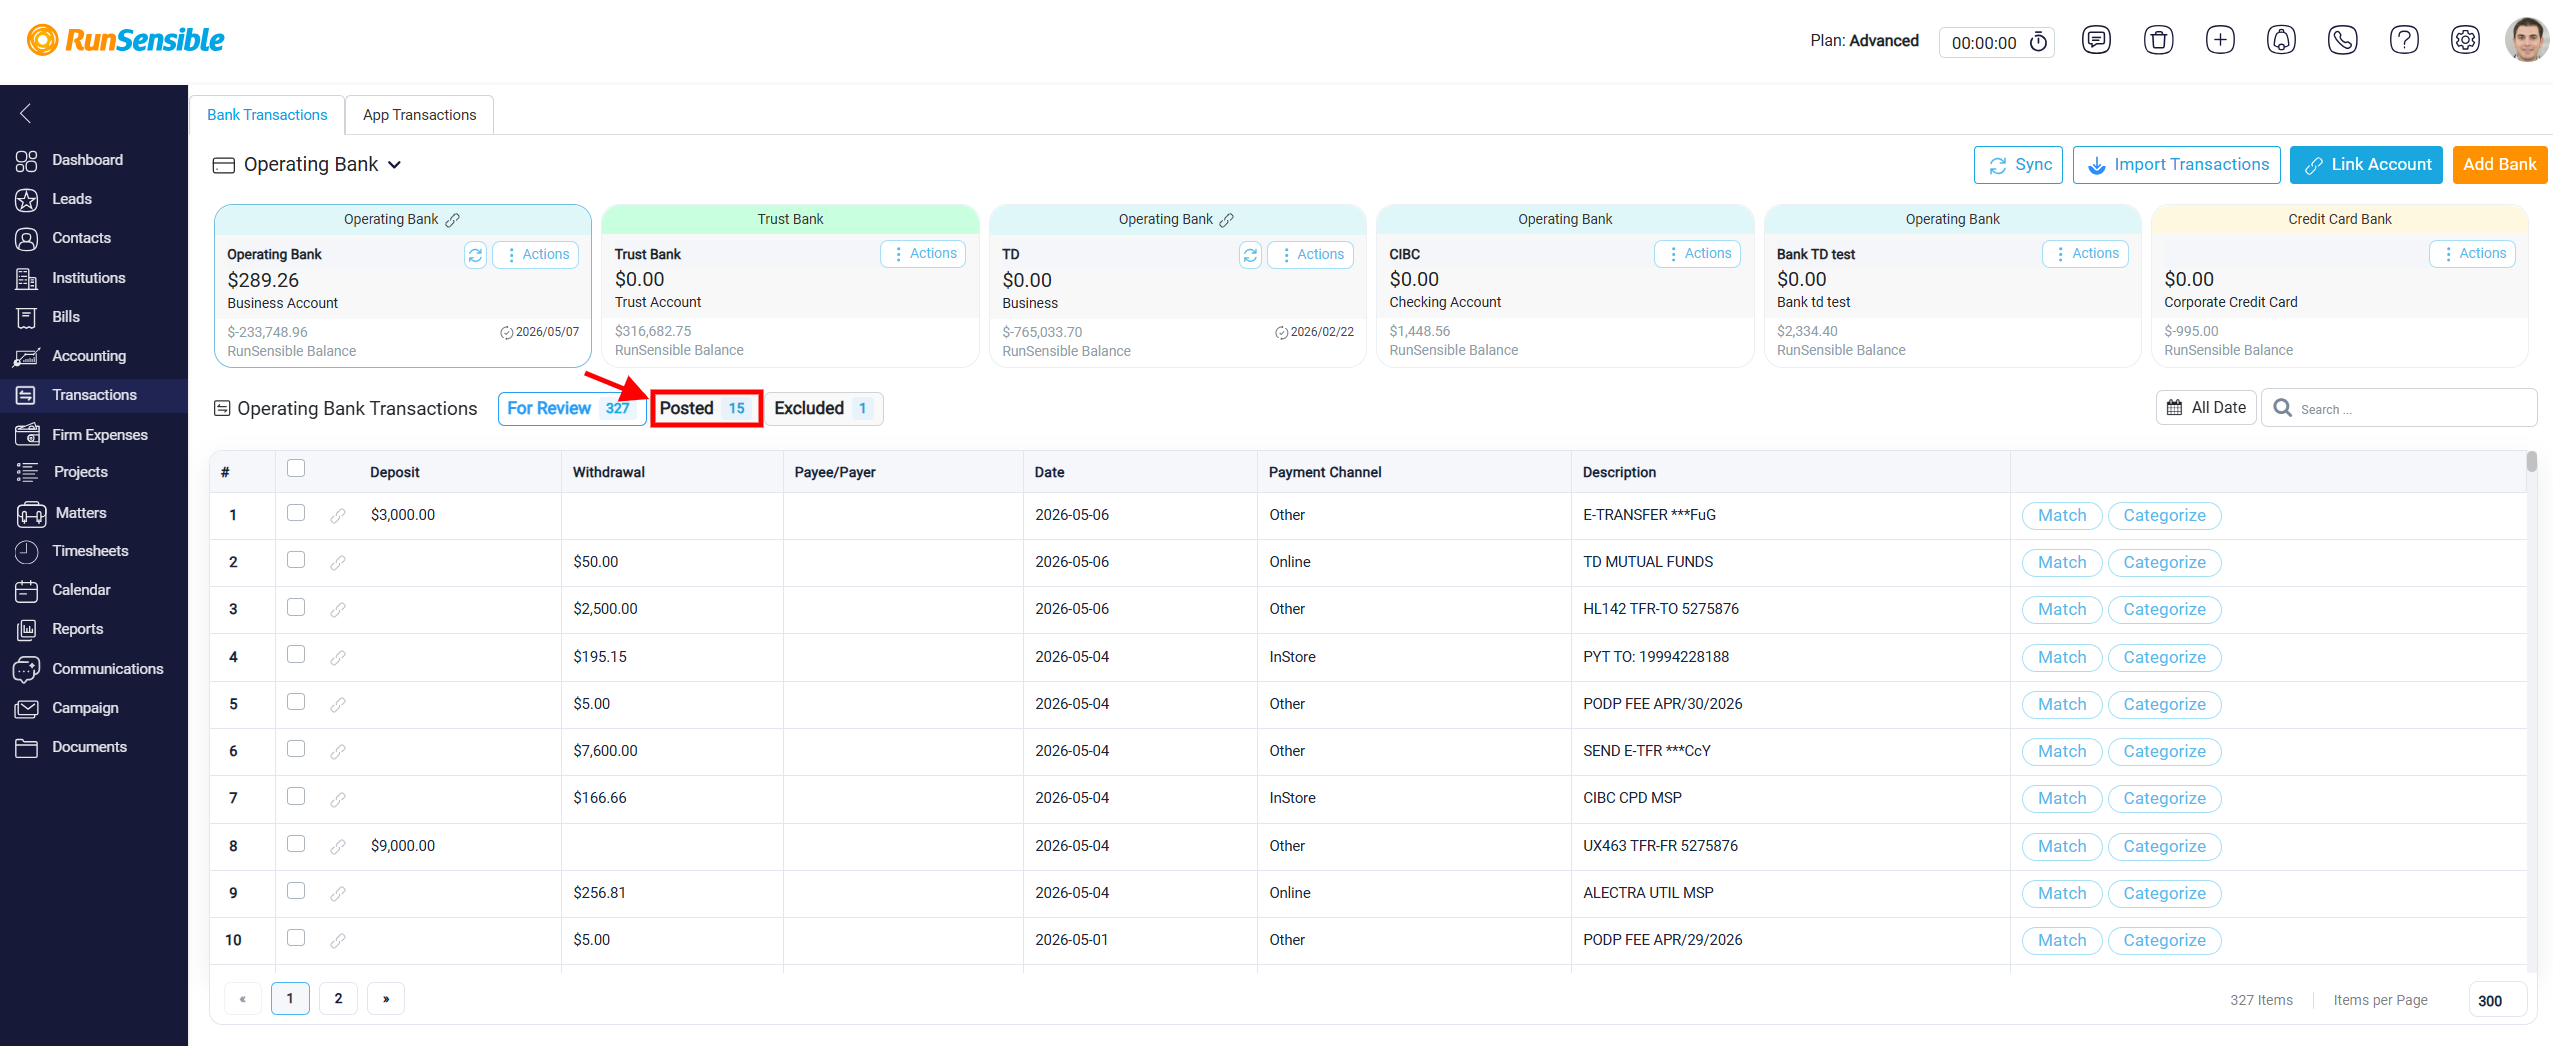Click the Items per Page field

pos(2497,1000)
